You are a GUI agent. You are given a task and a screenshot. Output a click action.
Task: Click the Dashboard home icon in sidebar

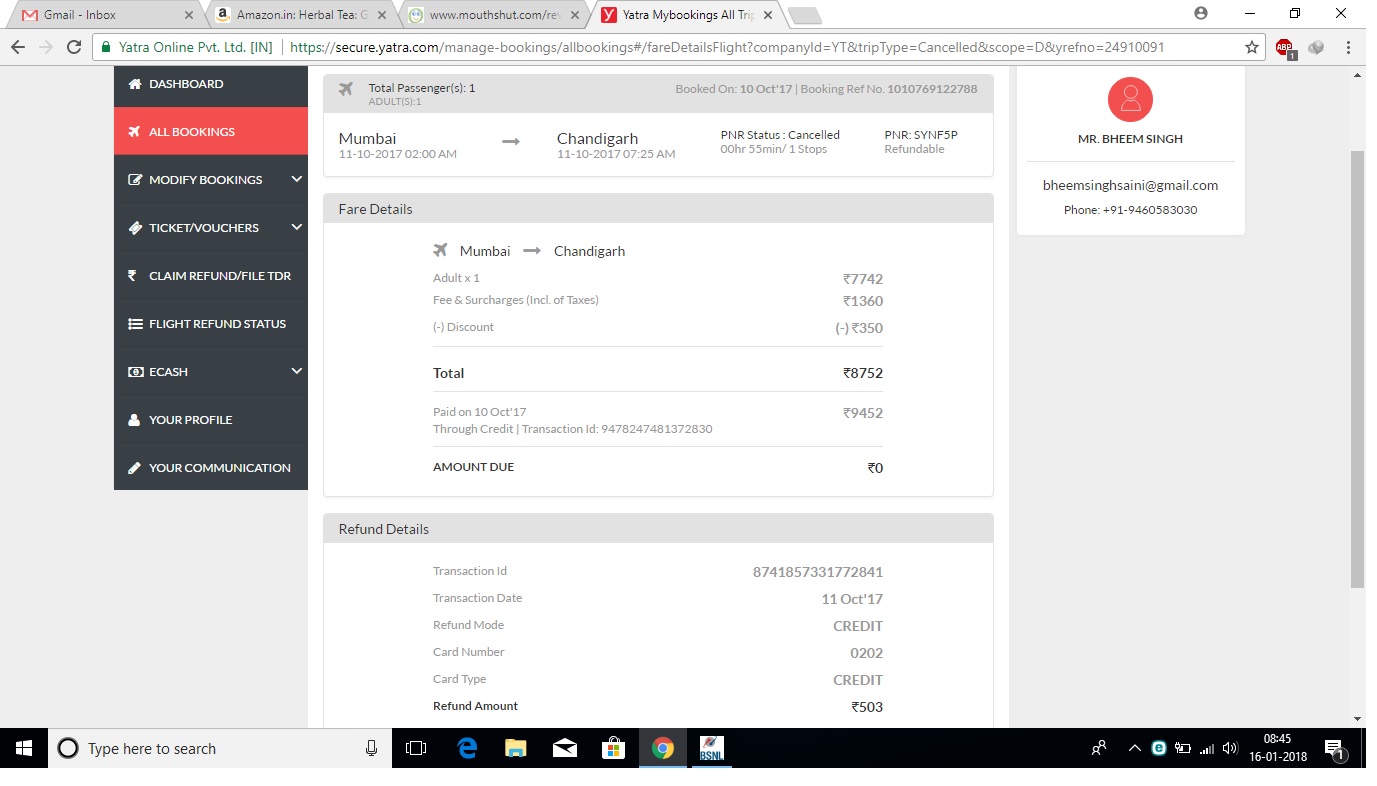click(x=134, y=84)
